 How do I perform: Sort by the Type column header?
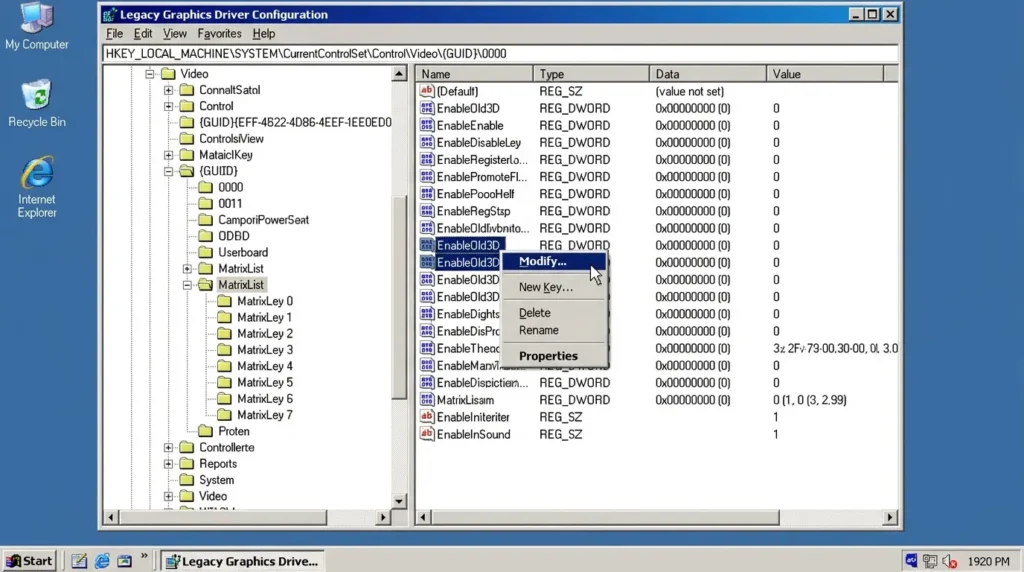pyautogui.click(x=591, y=74)
